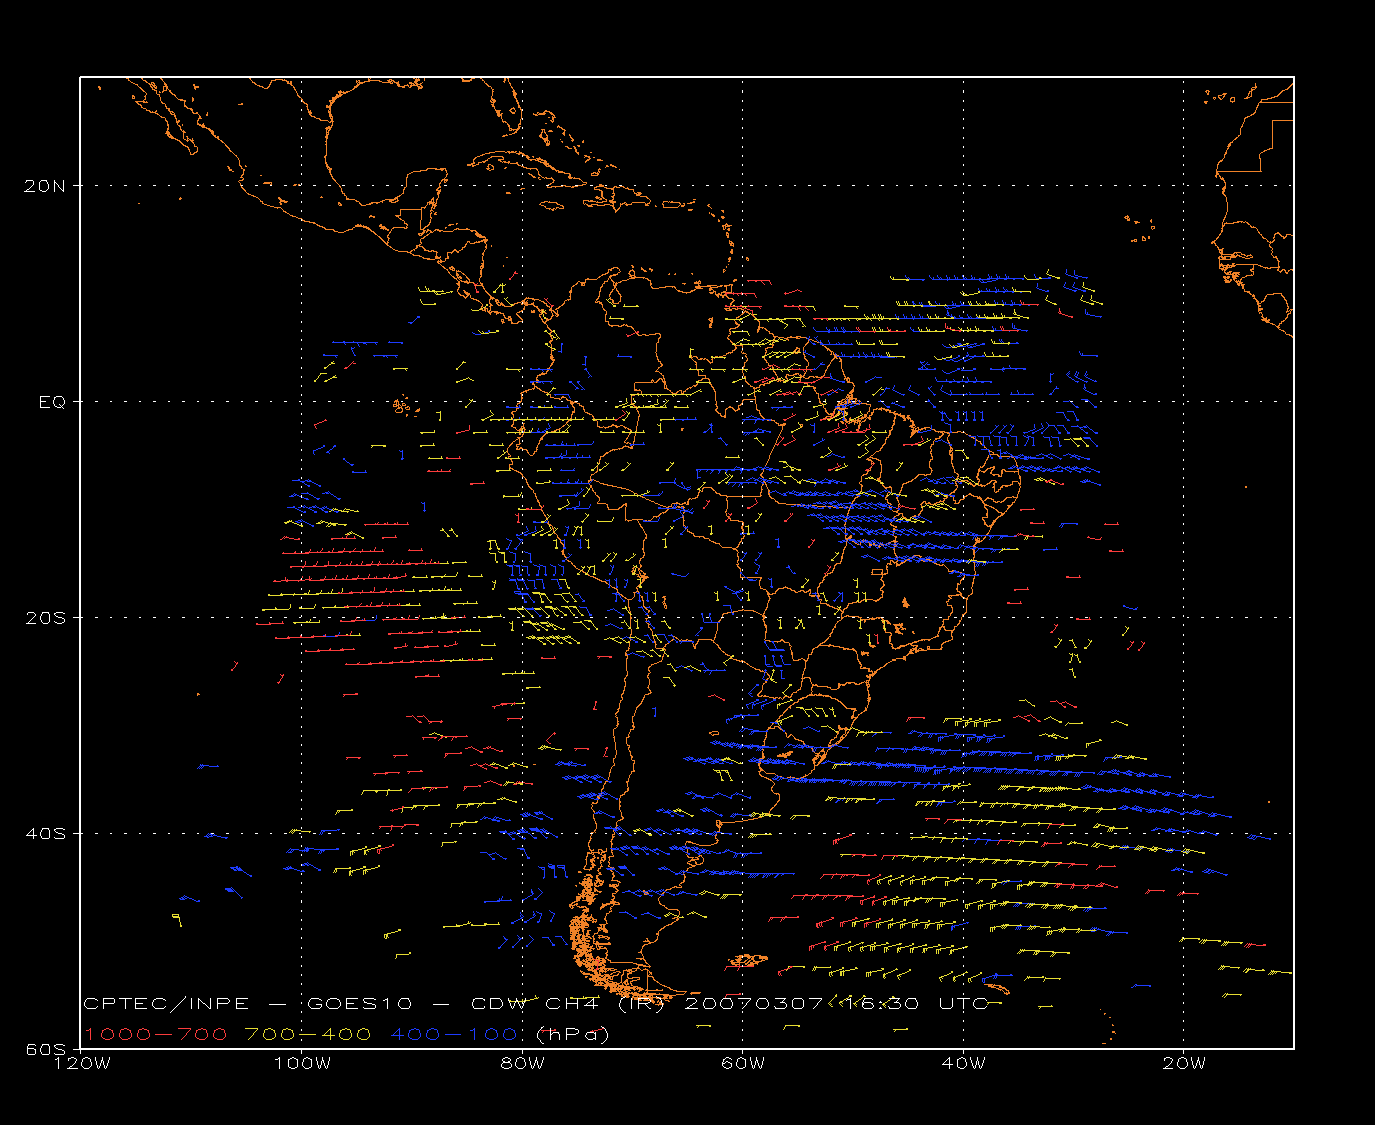Click the 40W longitude label
This screenshot has height=1125, width=1375.
click(963, 1063)
